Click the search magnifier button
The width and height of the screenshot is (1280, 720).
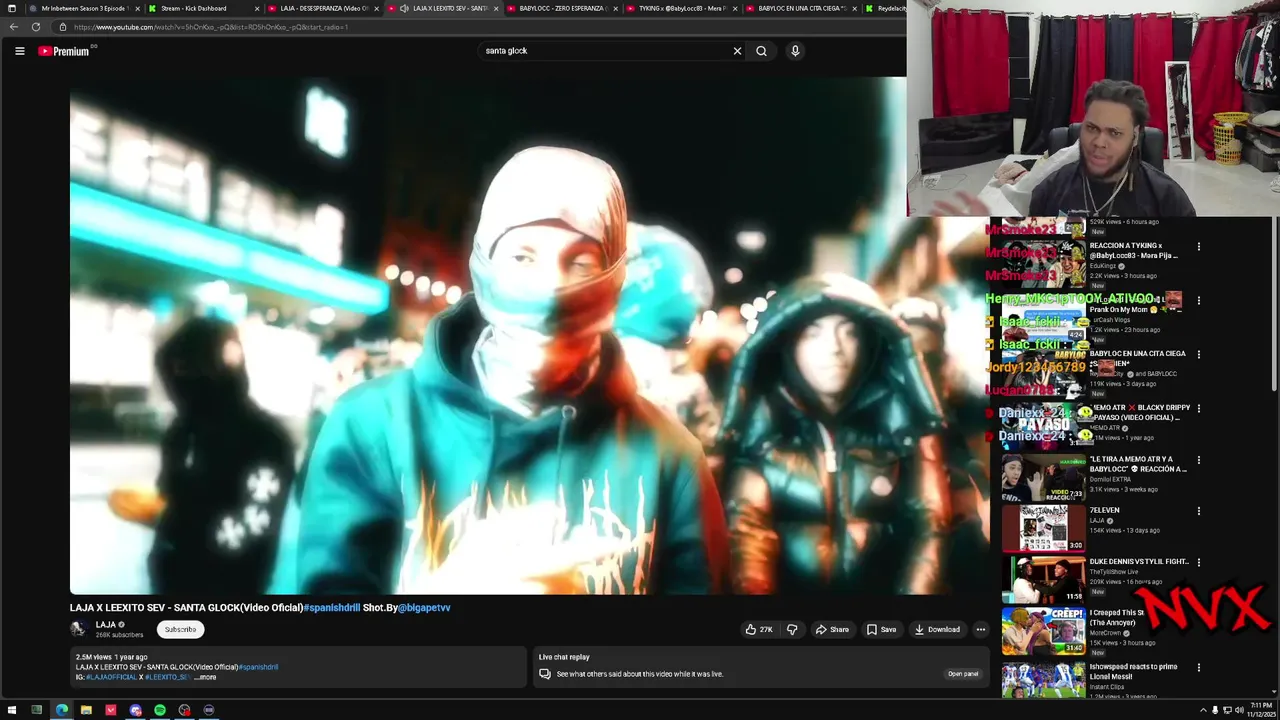[x=761, y=51]
